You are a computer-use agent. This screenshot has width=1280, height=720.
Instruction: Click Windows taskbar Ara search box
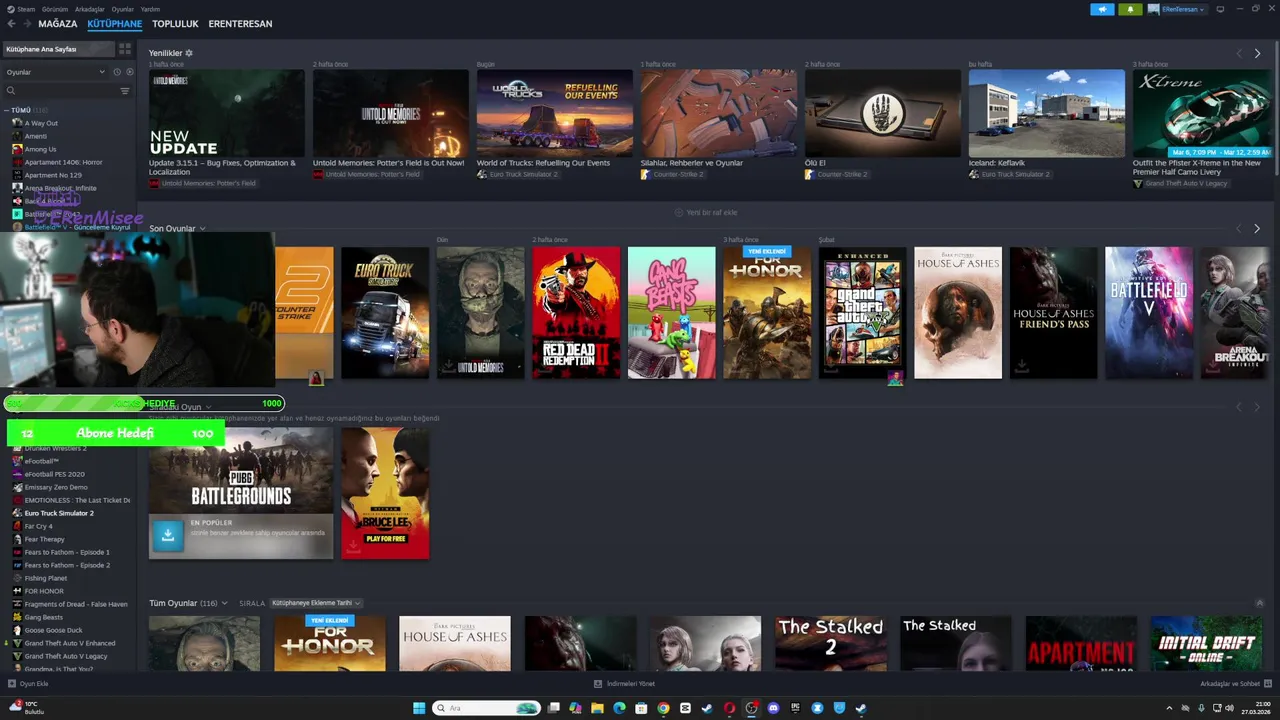pyautogui.click(x=487, y=708)
